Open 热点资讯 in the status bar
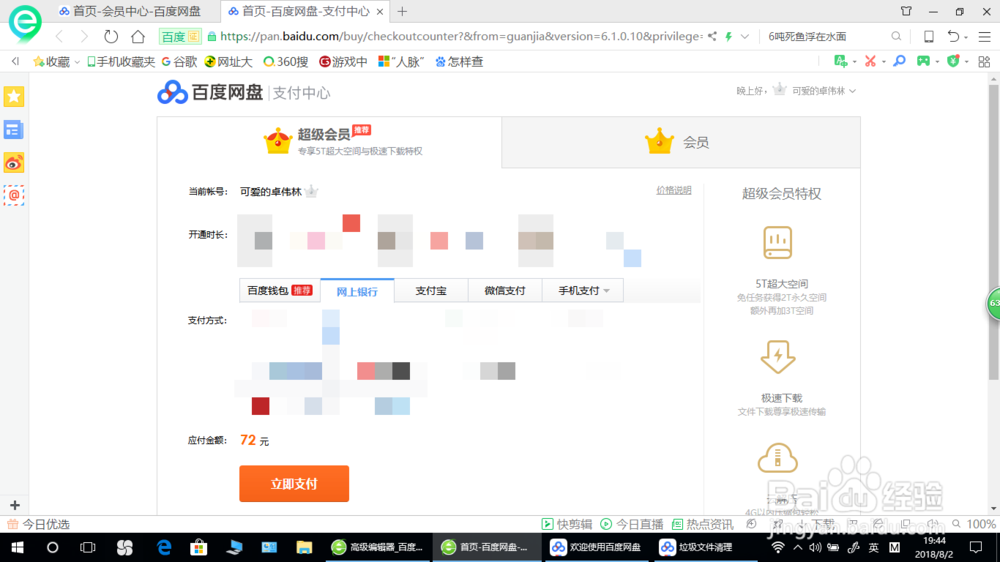 703,524
